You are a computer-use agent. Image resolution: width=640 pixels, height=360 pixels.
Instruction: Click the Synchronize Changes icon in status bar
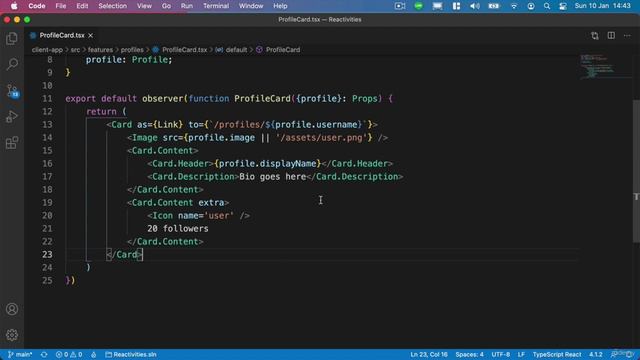coord(44,354)
